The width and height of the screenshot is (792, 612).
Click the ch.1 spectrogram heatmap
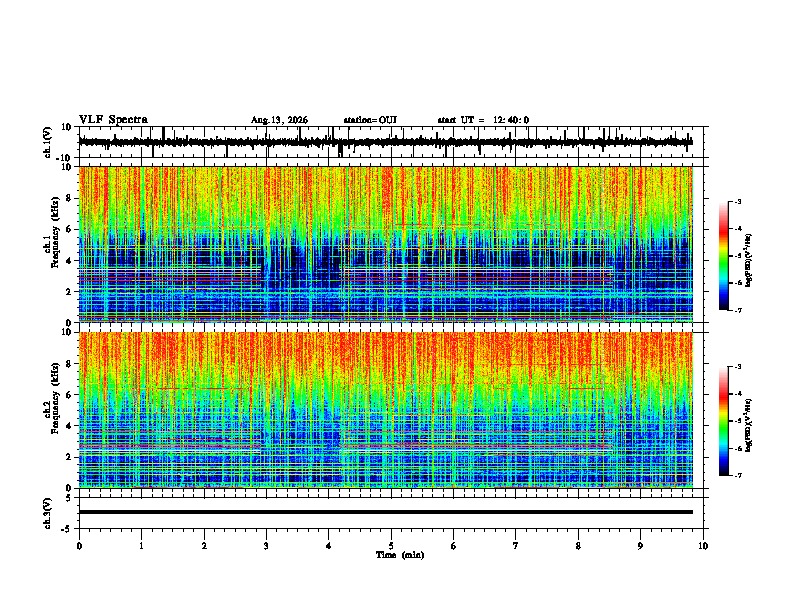pyautogui.click(x=385, y=244)
